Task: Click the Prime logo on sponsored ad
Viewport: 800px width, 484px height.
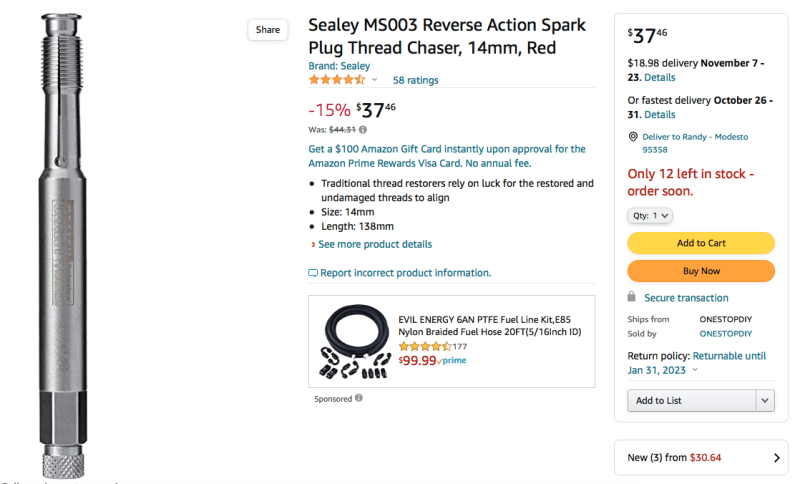Action: pos(454,361)
